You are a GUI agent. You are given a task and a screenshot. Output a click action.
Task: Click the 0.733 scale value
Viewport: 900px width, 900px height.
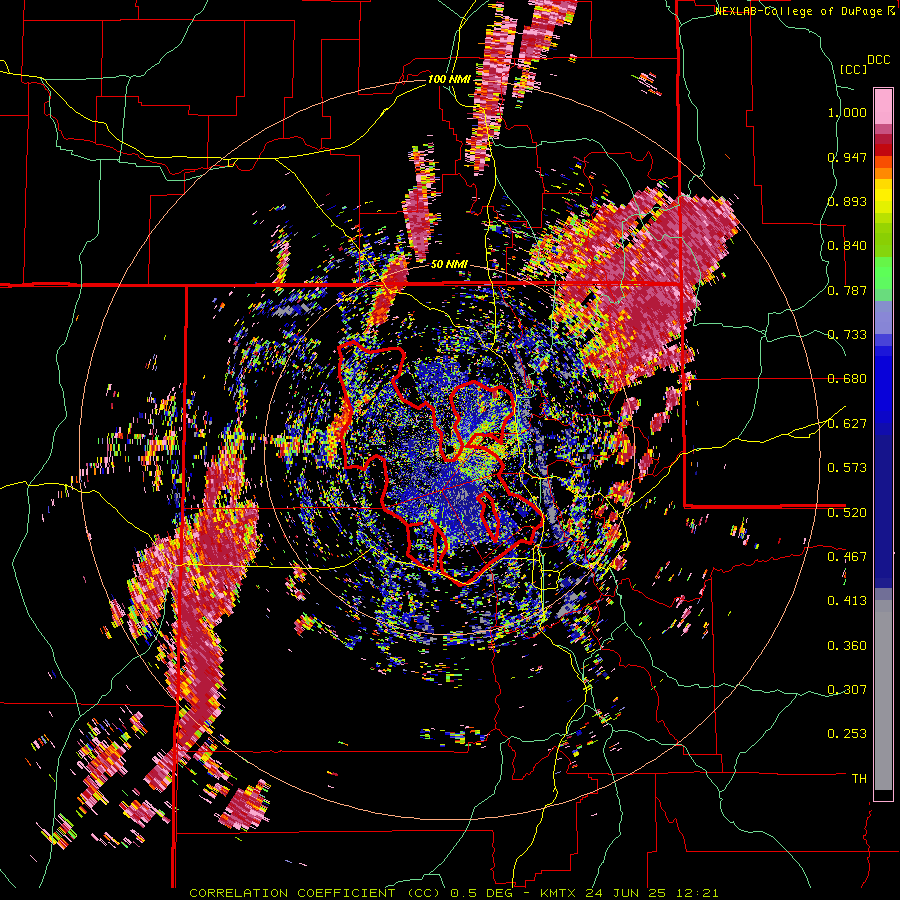click(x=847, y=335)
